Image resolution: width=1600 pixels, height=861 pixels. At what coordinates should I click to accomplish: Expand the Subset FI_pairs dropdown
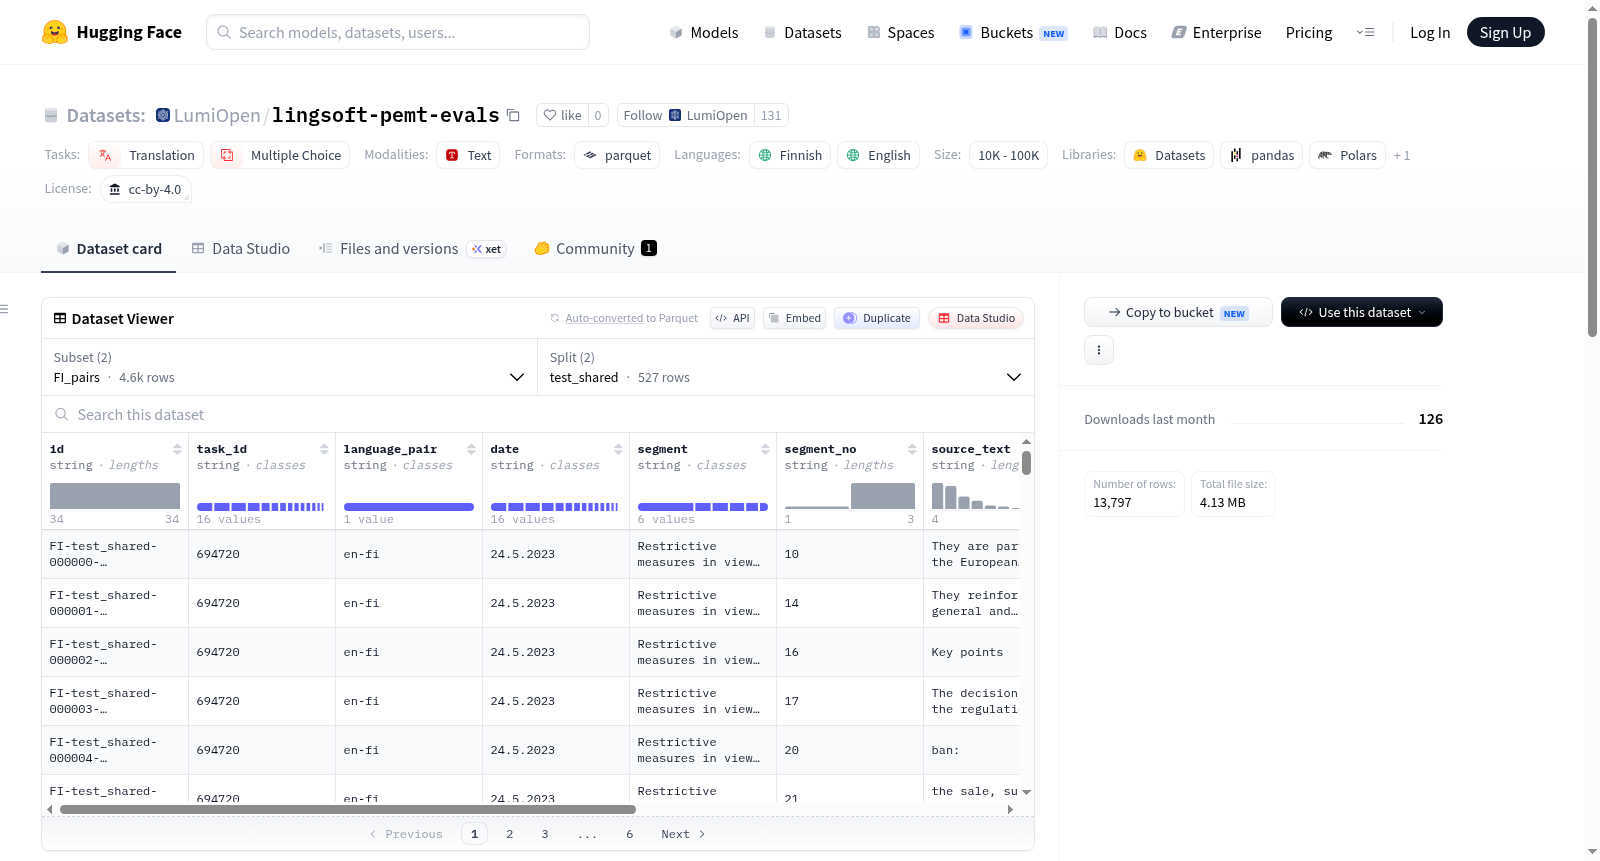pos(289,367)
